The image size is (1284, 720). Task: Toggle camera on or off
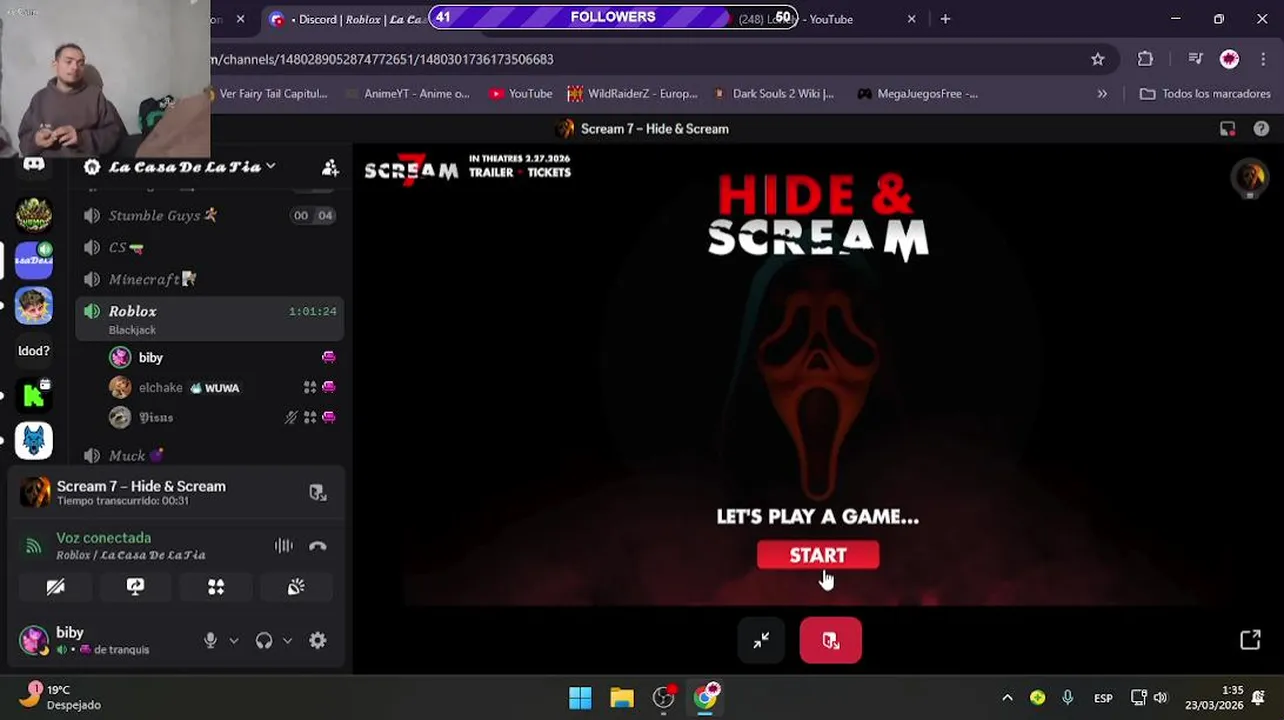(x=56, y=587)
